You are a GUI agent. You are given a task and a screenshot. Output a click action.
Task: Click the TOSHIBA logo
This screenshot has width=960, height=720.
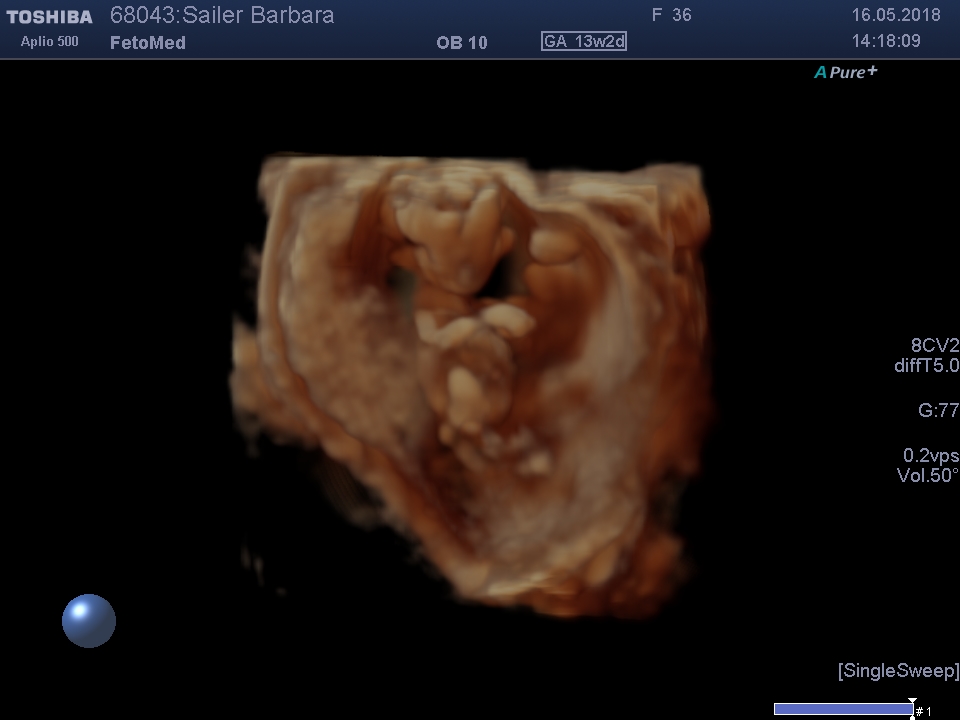[49, 17]
